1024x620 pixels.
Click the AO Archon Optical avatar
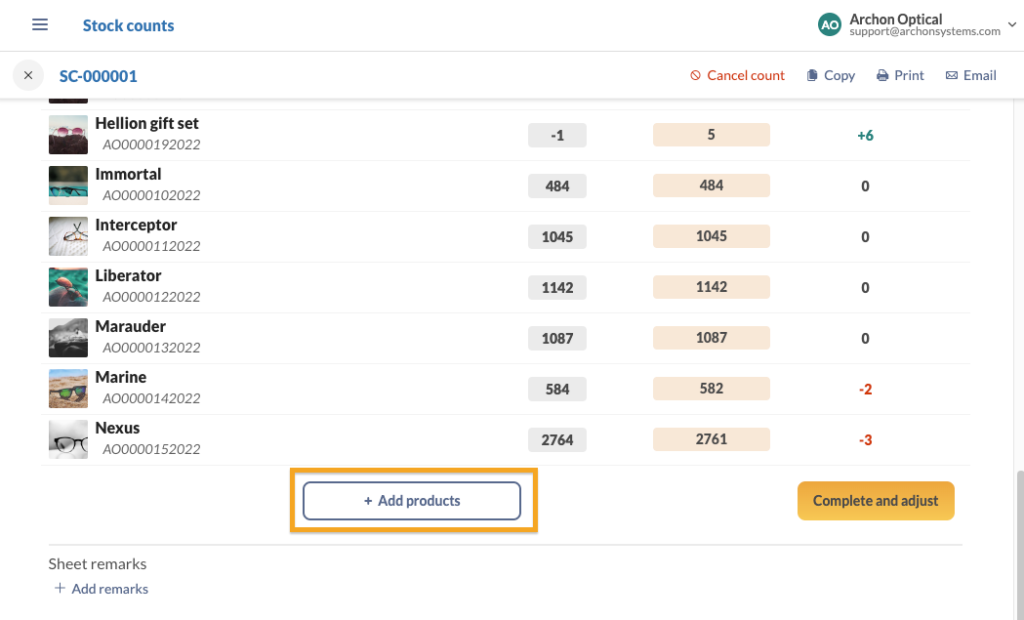[x=829, y=24]
